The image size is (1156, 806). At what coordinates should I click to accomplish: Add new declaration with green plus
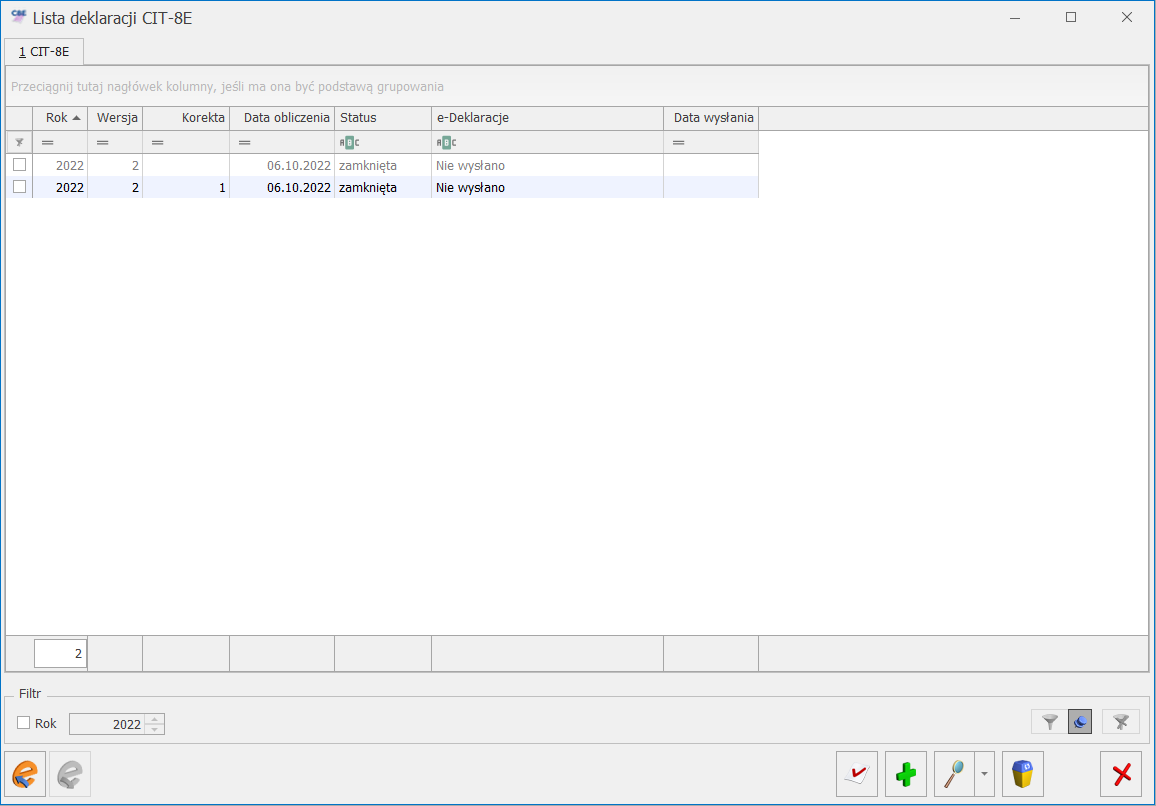[905, 774]
